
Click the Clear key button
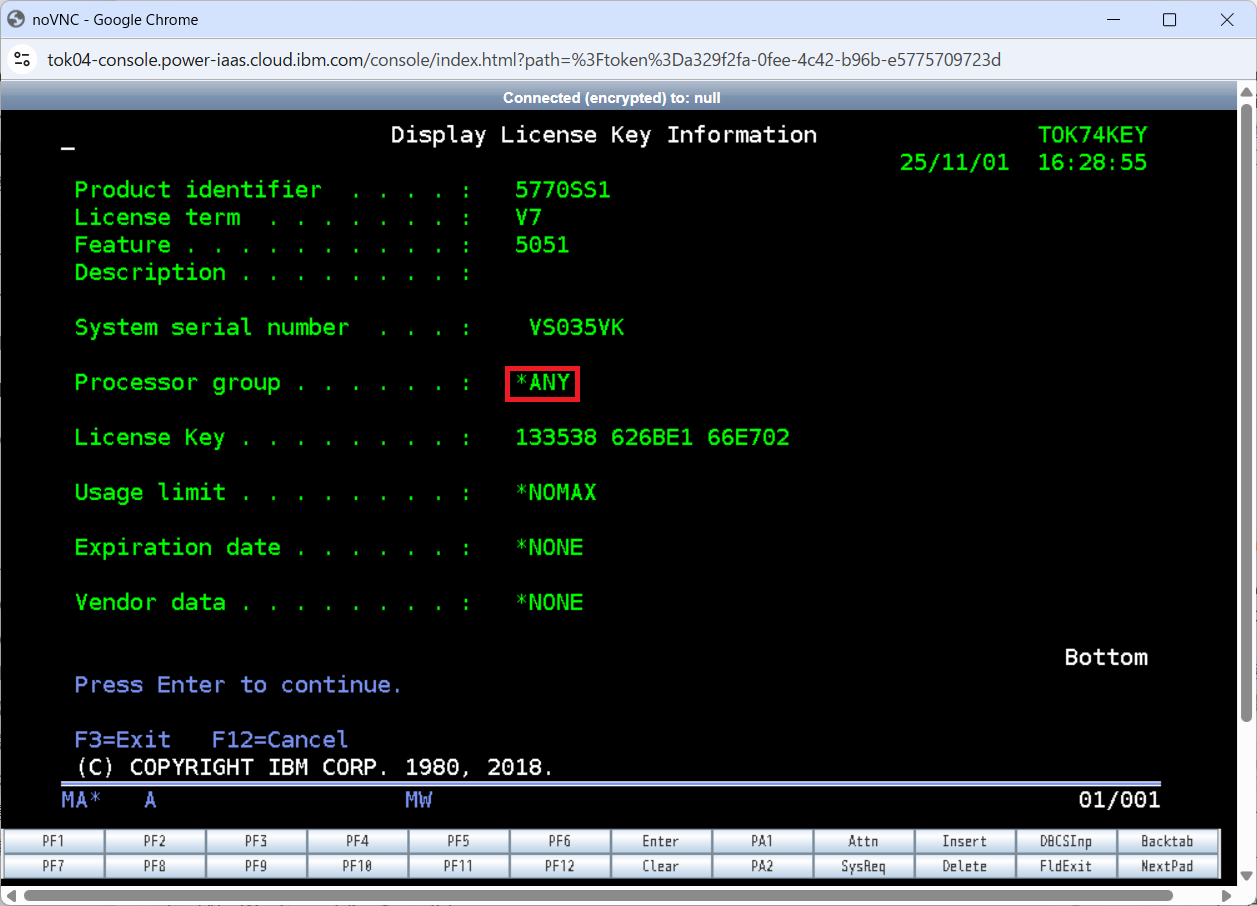(661, 866)
